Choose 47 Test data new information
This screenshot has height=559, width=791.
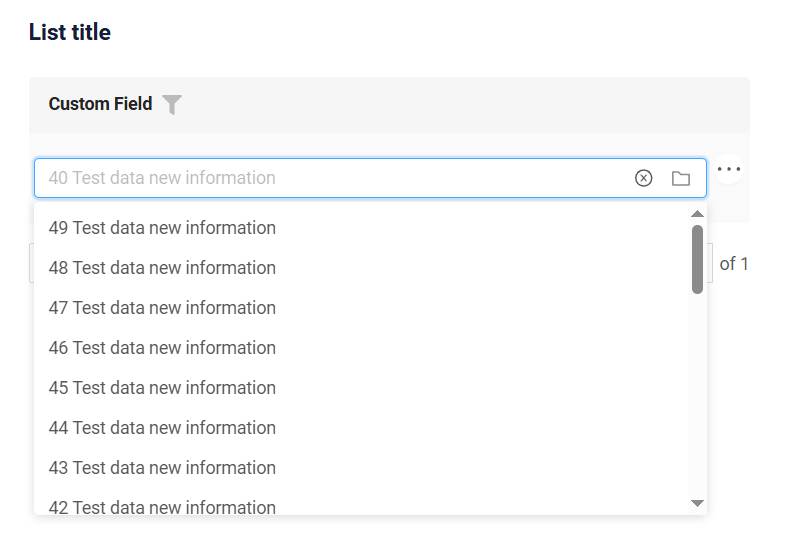click(361, 308)
